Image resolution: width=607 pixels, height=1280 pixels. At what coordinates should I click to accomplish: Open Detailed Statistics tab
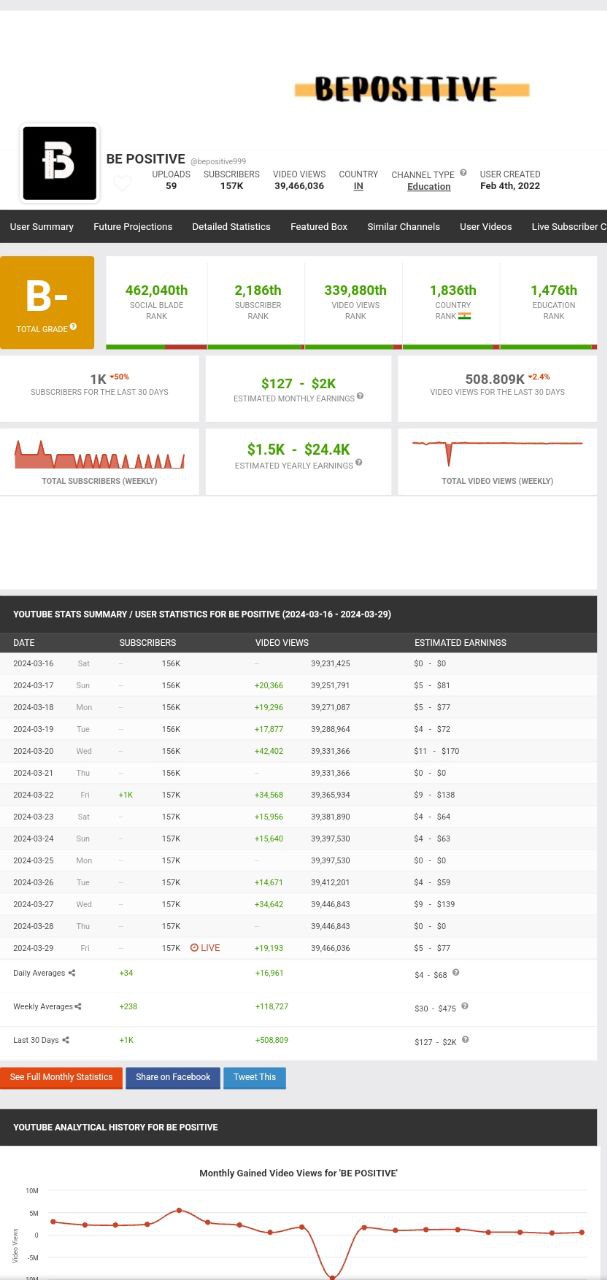pos(231,227)
